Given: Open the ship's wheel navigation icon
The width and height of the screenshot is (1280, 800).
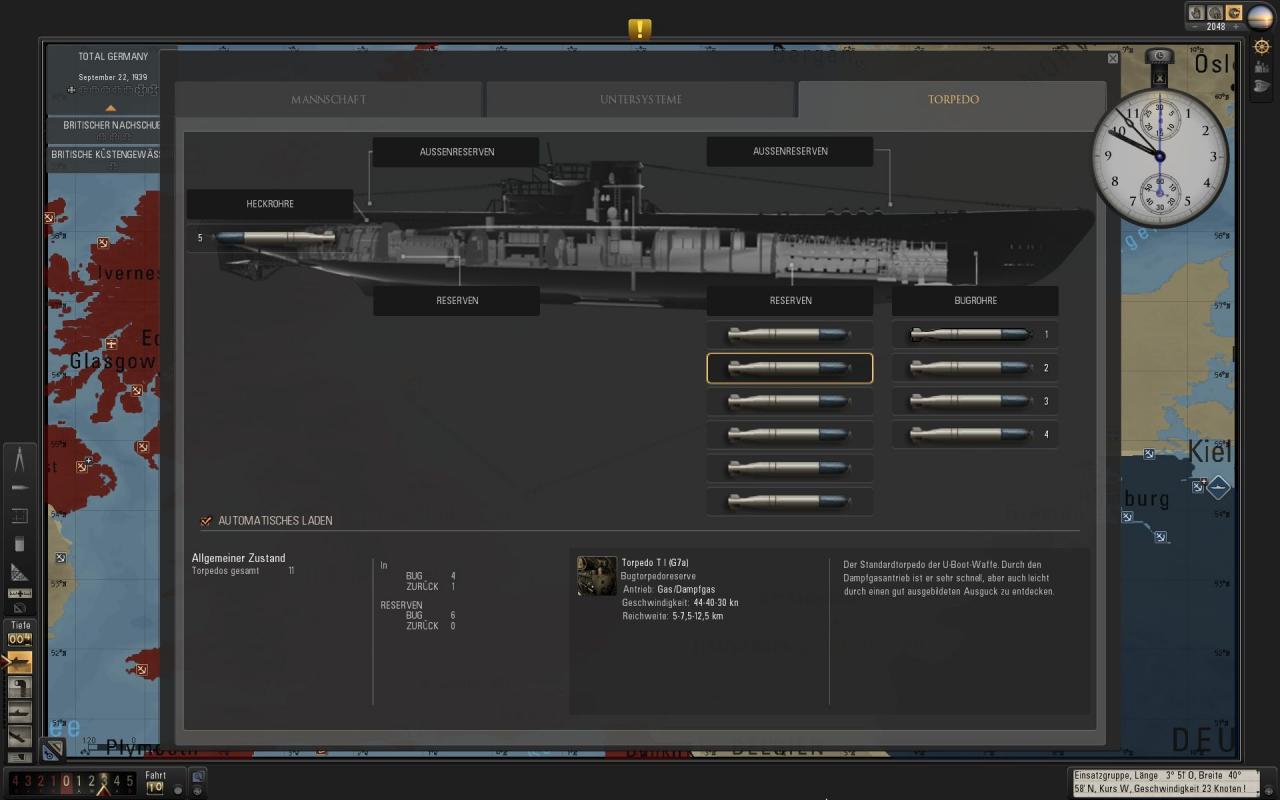Looking at the screenshot, I should pos(1261,46).
